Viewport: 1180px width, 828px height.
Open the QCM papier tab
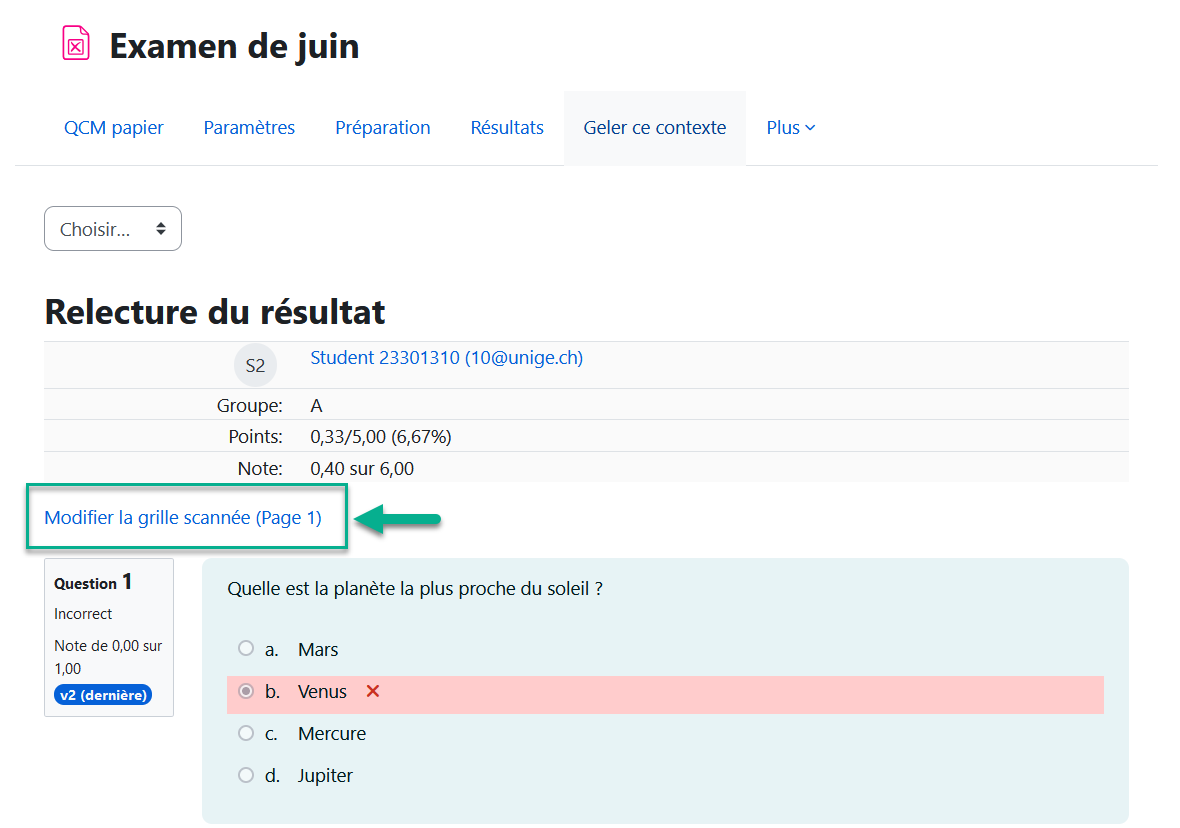(114, 128)
